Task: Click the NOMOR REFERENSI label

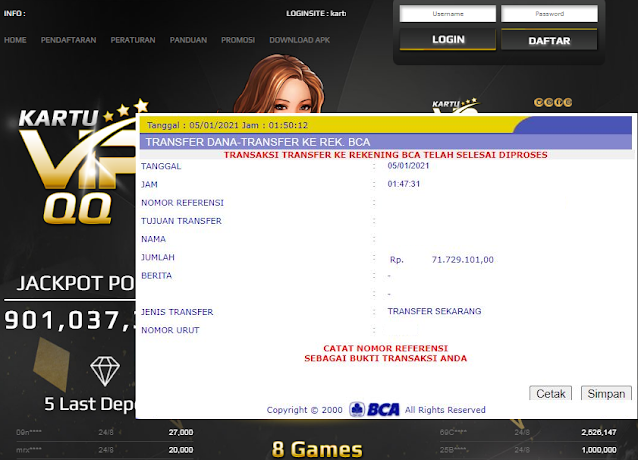Action: pos(182,203)
